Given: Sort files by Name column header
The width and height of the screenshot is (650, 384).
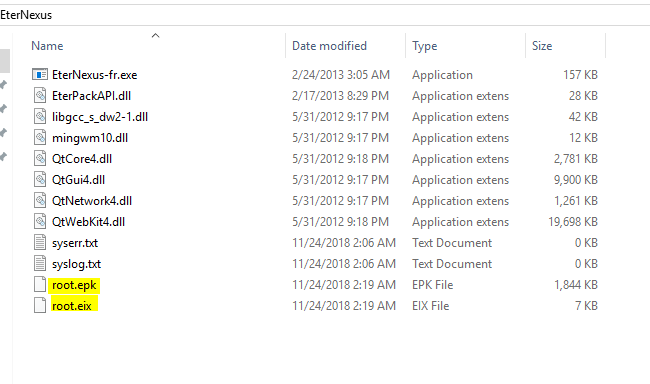Looking at the screenshot, I should click(47, 46).
